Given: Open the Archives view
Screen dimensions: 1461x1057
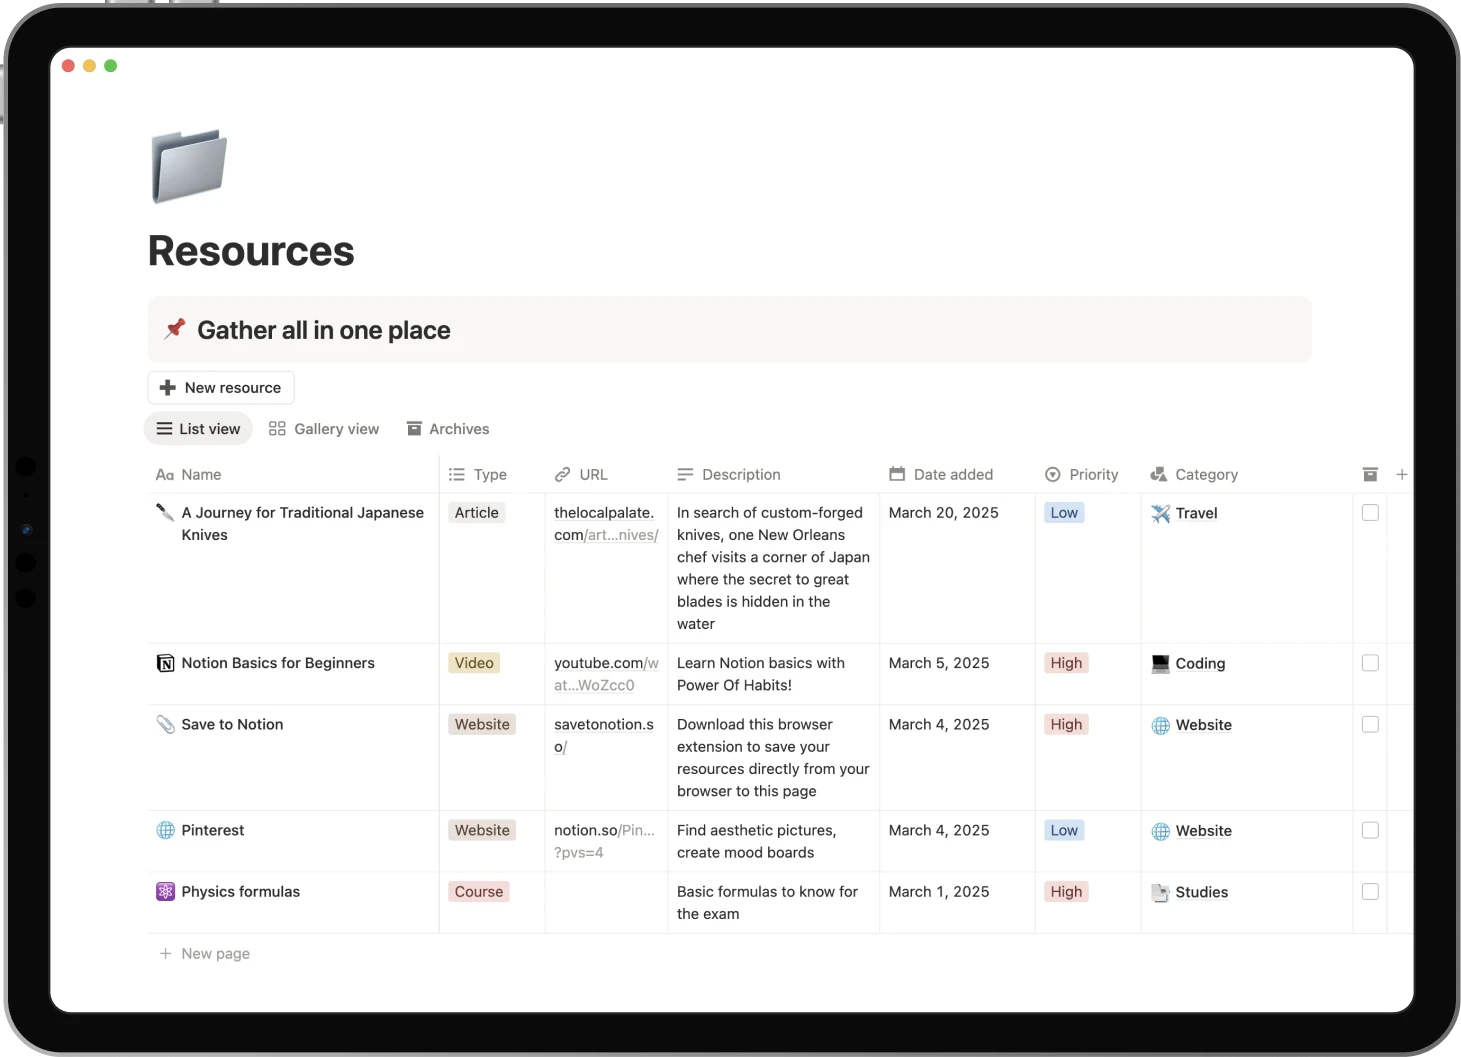Looking at the screenshot, I should (x=447, y=428).
